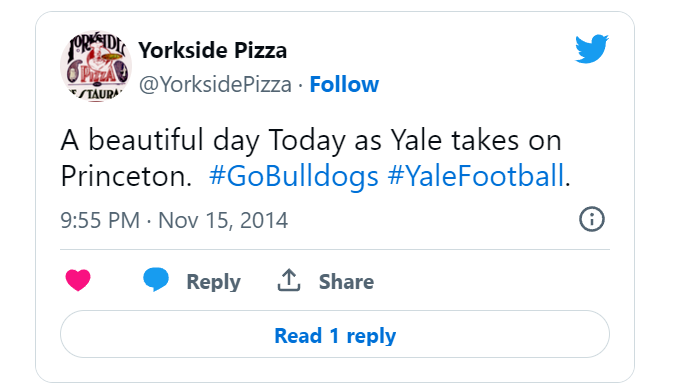Click the Read 1 reply button
Viewport: 675px width, 392px height.
(x=335, y=334)
